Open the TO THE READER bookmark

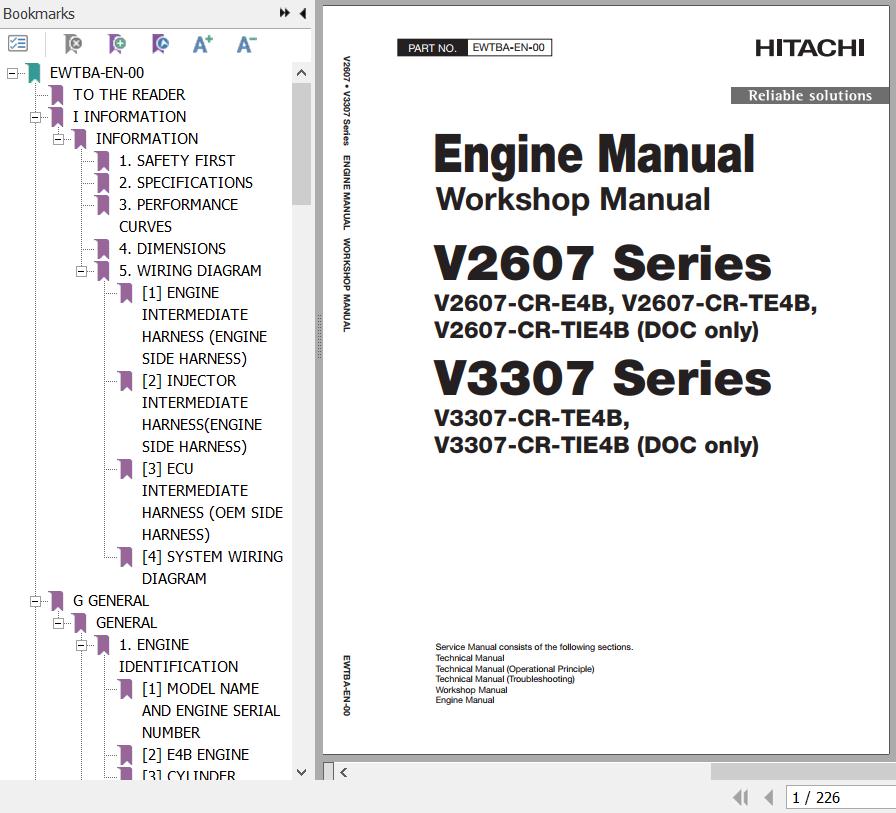coord(129,95)
